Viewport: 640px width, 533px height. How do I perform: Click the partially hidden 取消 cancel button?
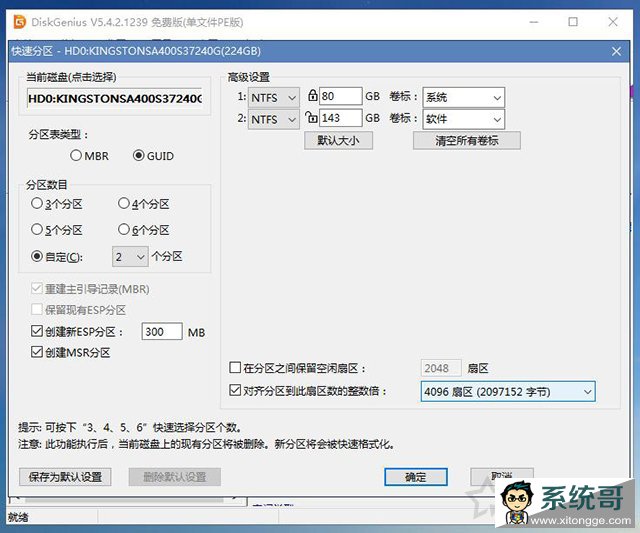click(x=502, y=475)
